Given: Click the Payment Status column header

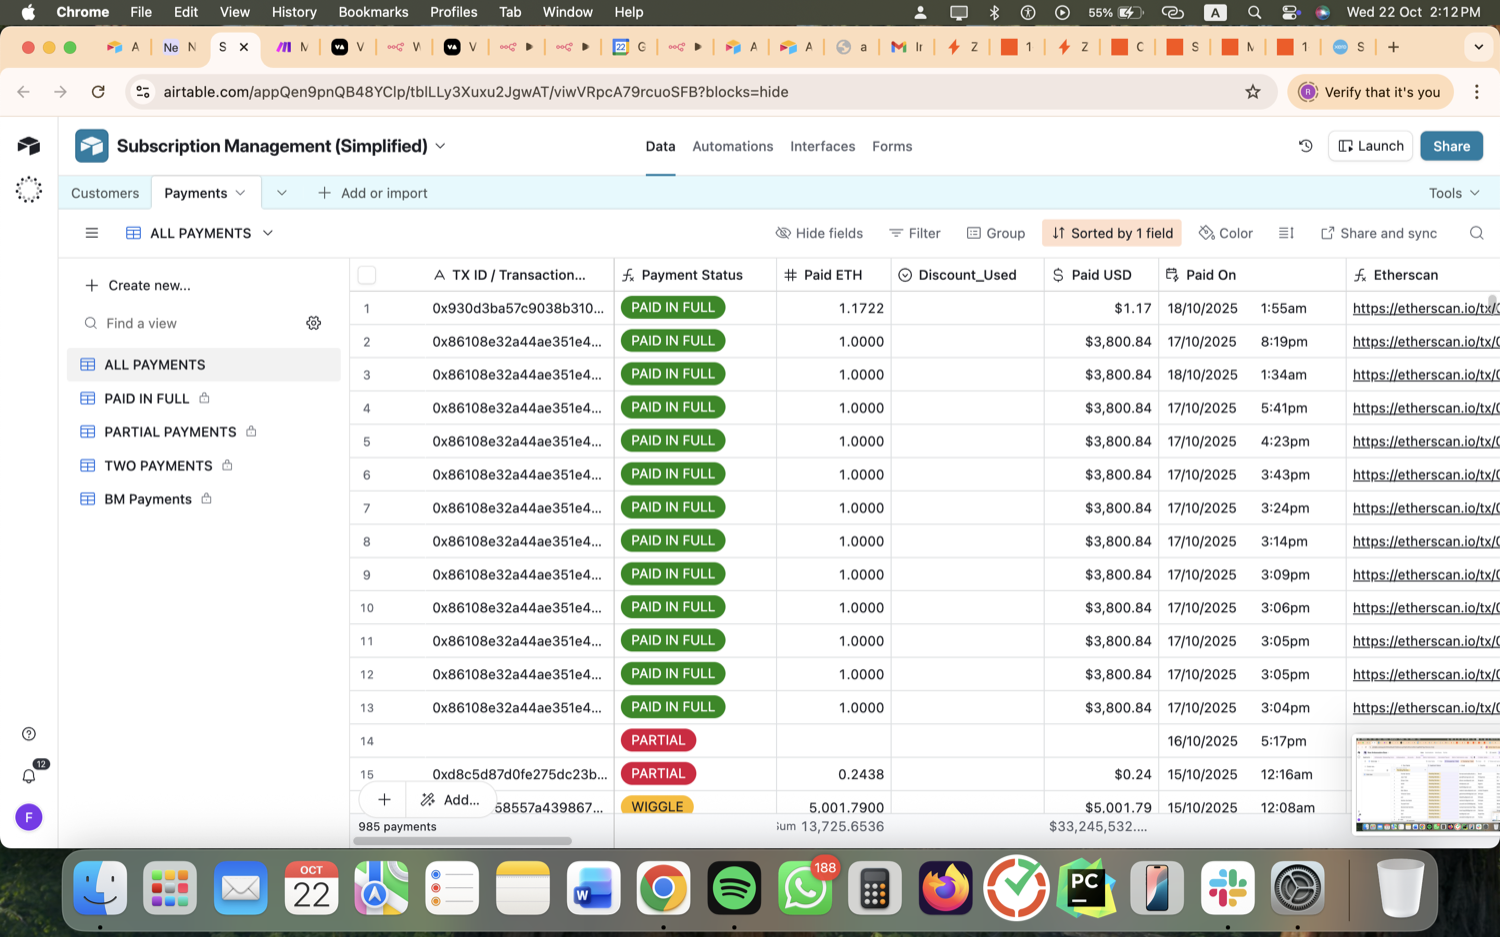Looking at the screenshot, I should [x=695, y=275].
